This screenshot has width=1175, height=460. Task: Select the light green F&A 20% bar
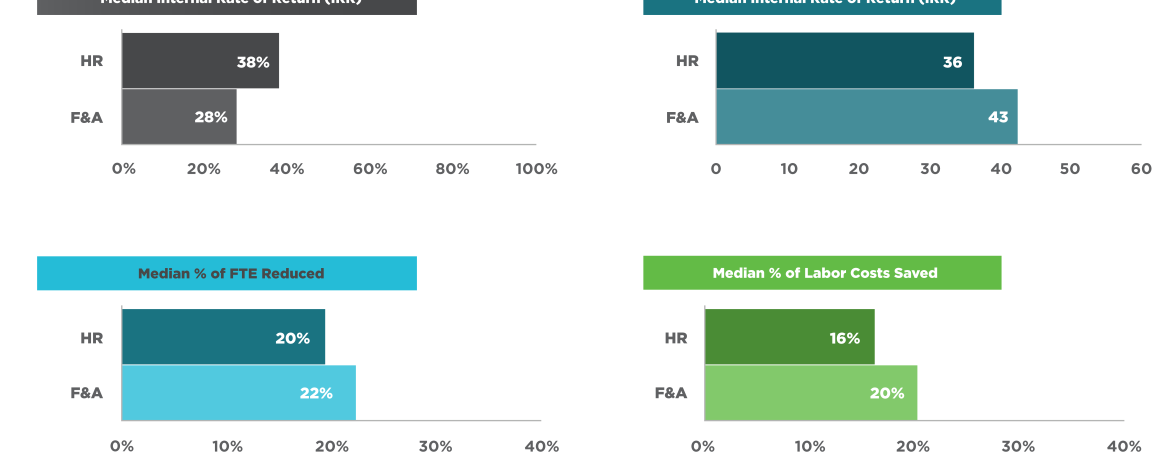[810, 393]
